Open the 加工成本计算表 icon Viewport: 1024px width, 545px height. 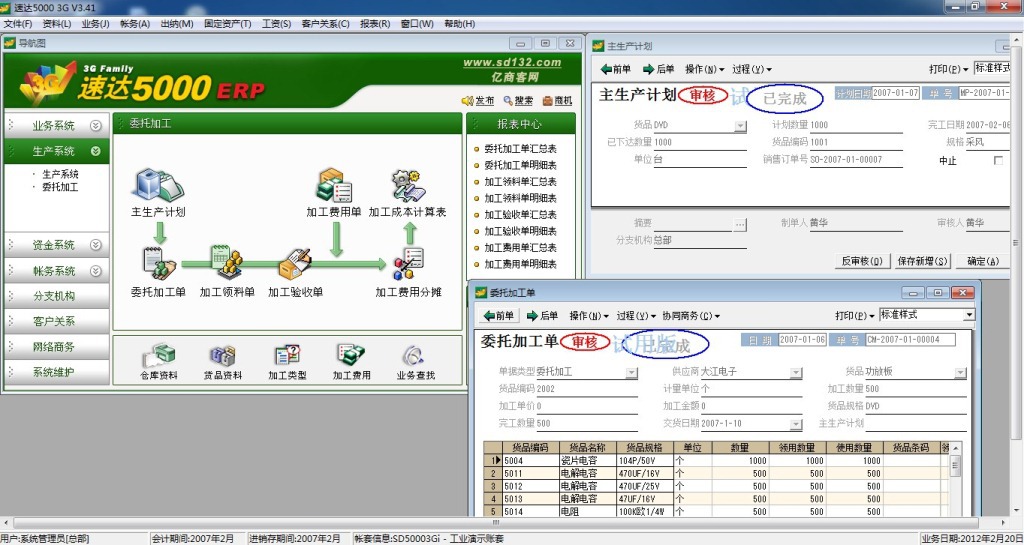click(x=408, y=185)
